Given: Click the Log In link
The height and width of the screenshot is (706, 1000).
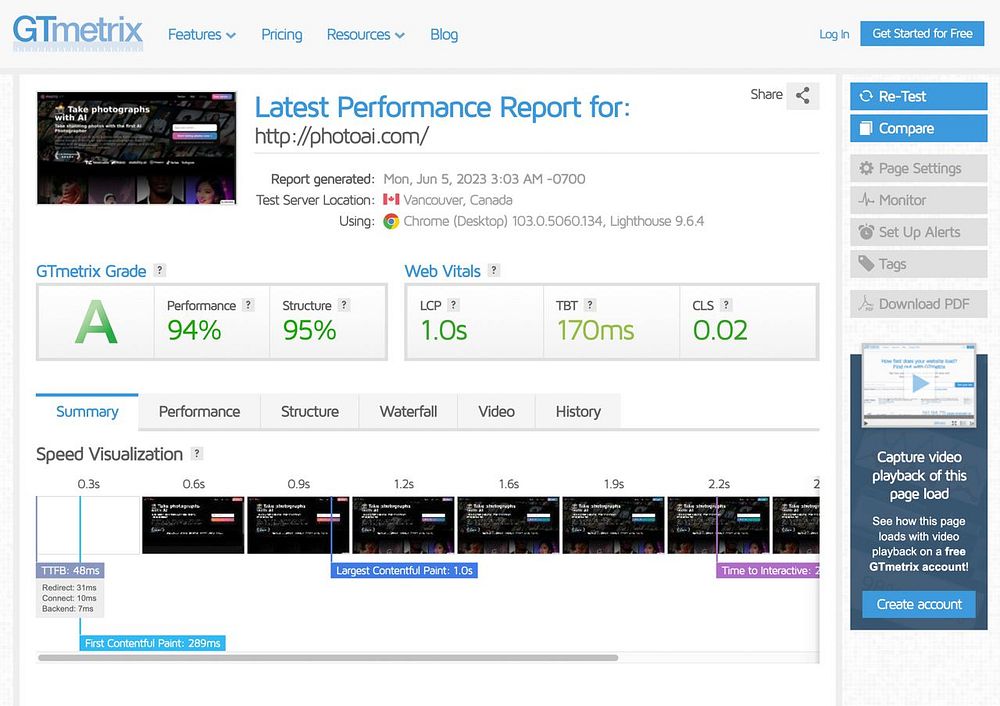Looking at the screenshot, I should [x=834, y=34].
